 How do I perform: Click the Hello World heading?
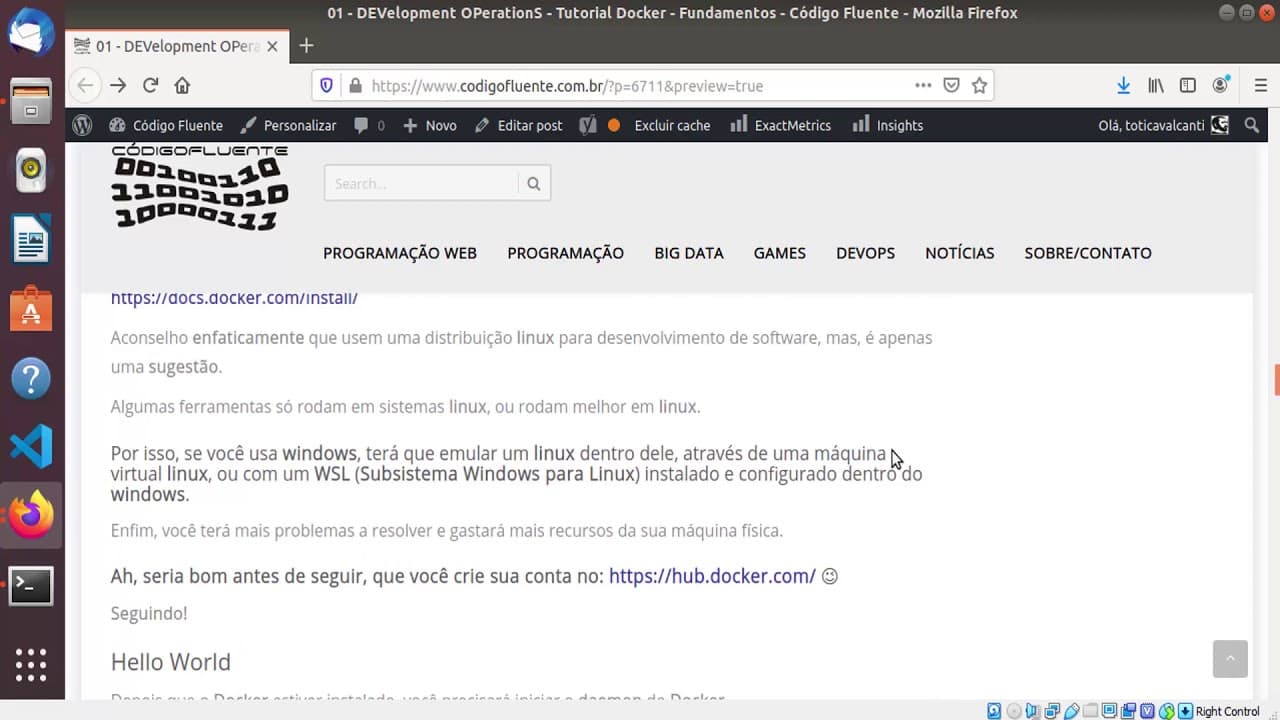coord(170,662)
